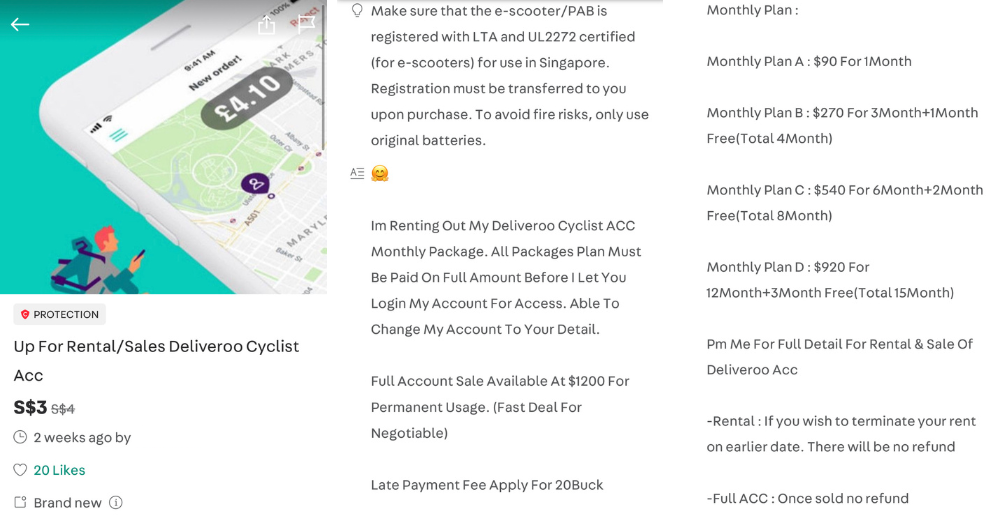Open the Deliveroo listing photo
Viewport: 1000px width, 525px height.
click(x=163, y=147)
